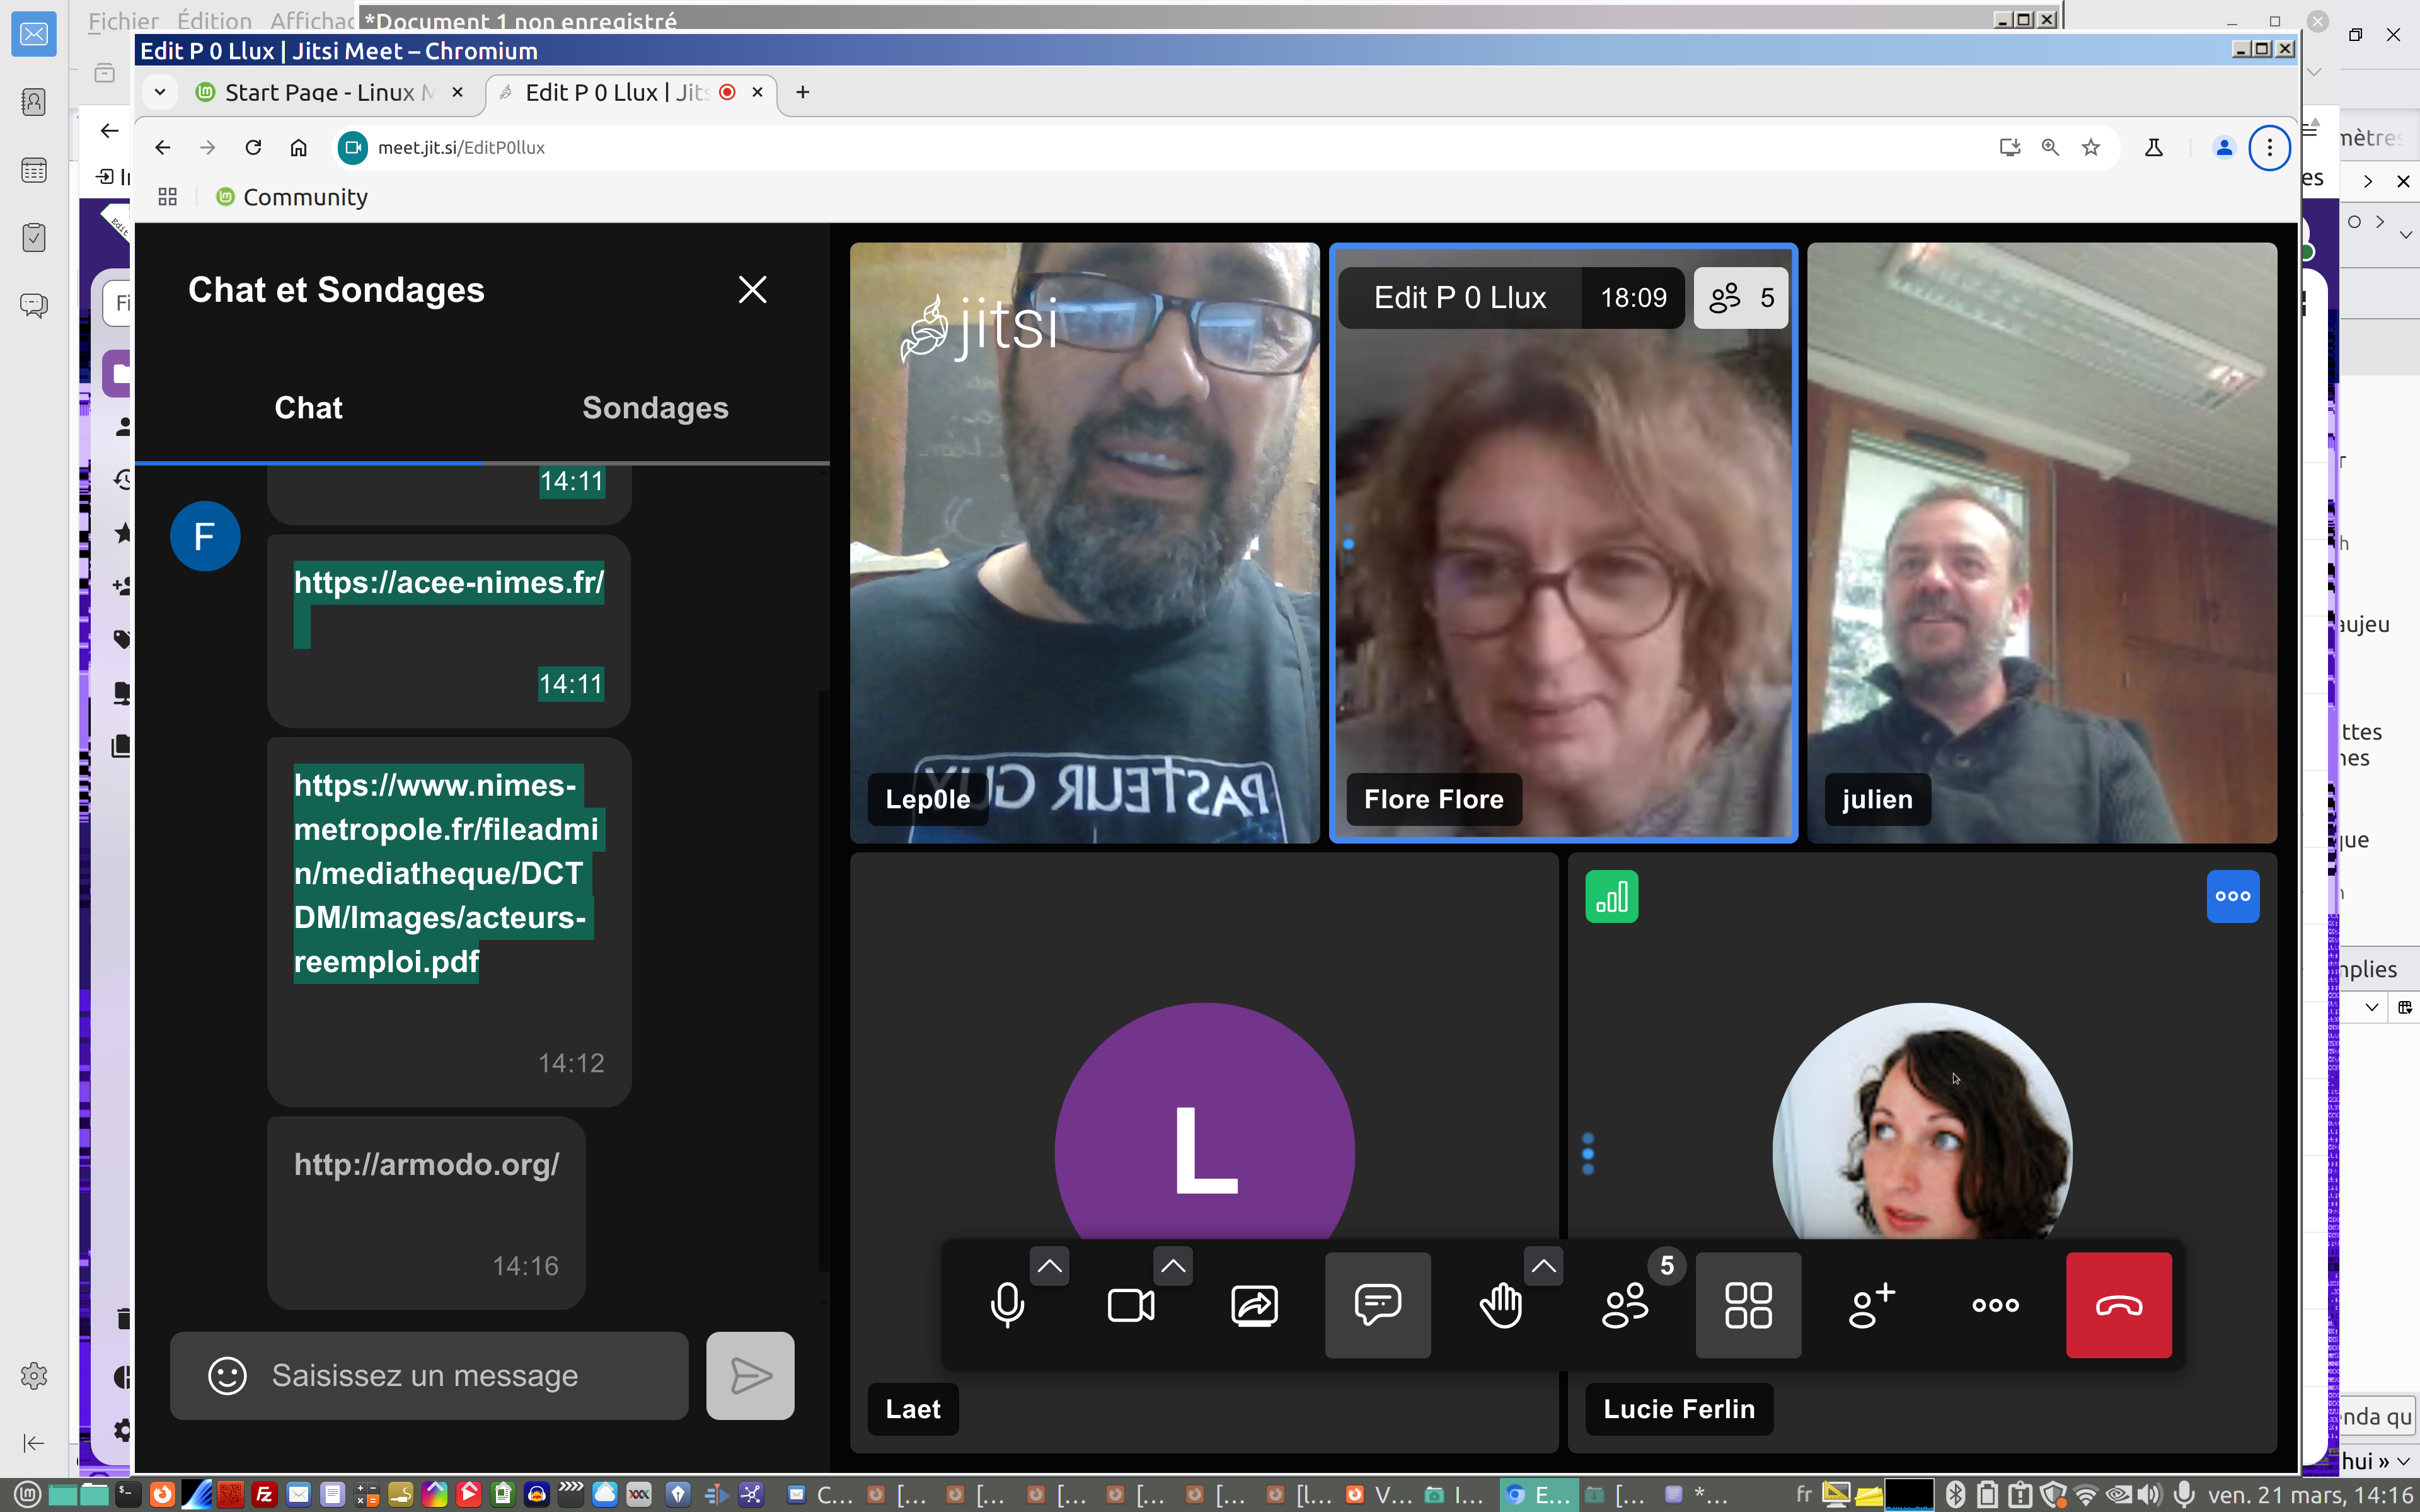The height and width of the screenshot is (1512, 2420).
Task: Toggle the camera off
Action: pyautogui.click(x=1131, y=1305)
